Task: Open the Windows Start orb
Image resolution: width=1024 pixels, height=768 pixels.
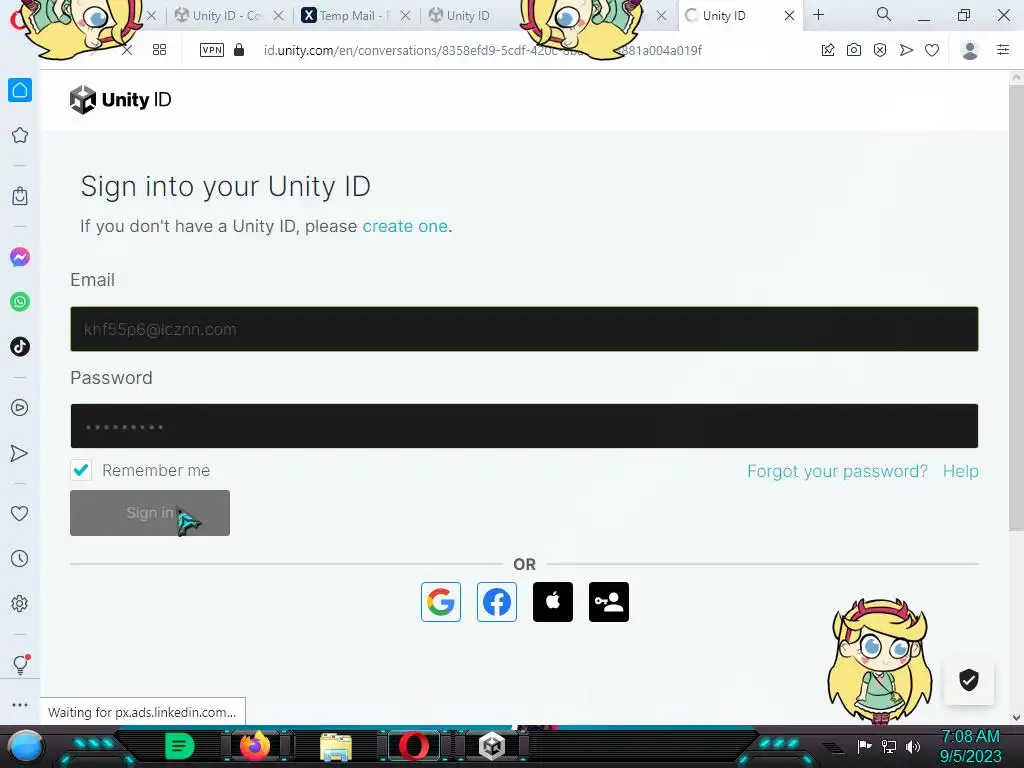Action: [x=26, y=746]
